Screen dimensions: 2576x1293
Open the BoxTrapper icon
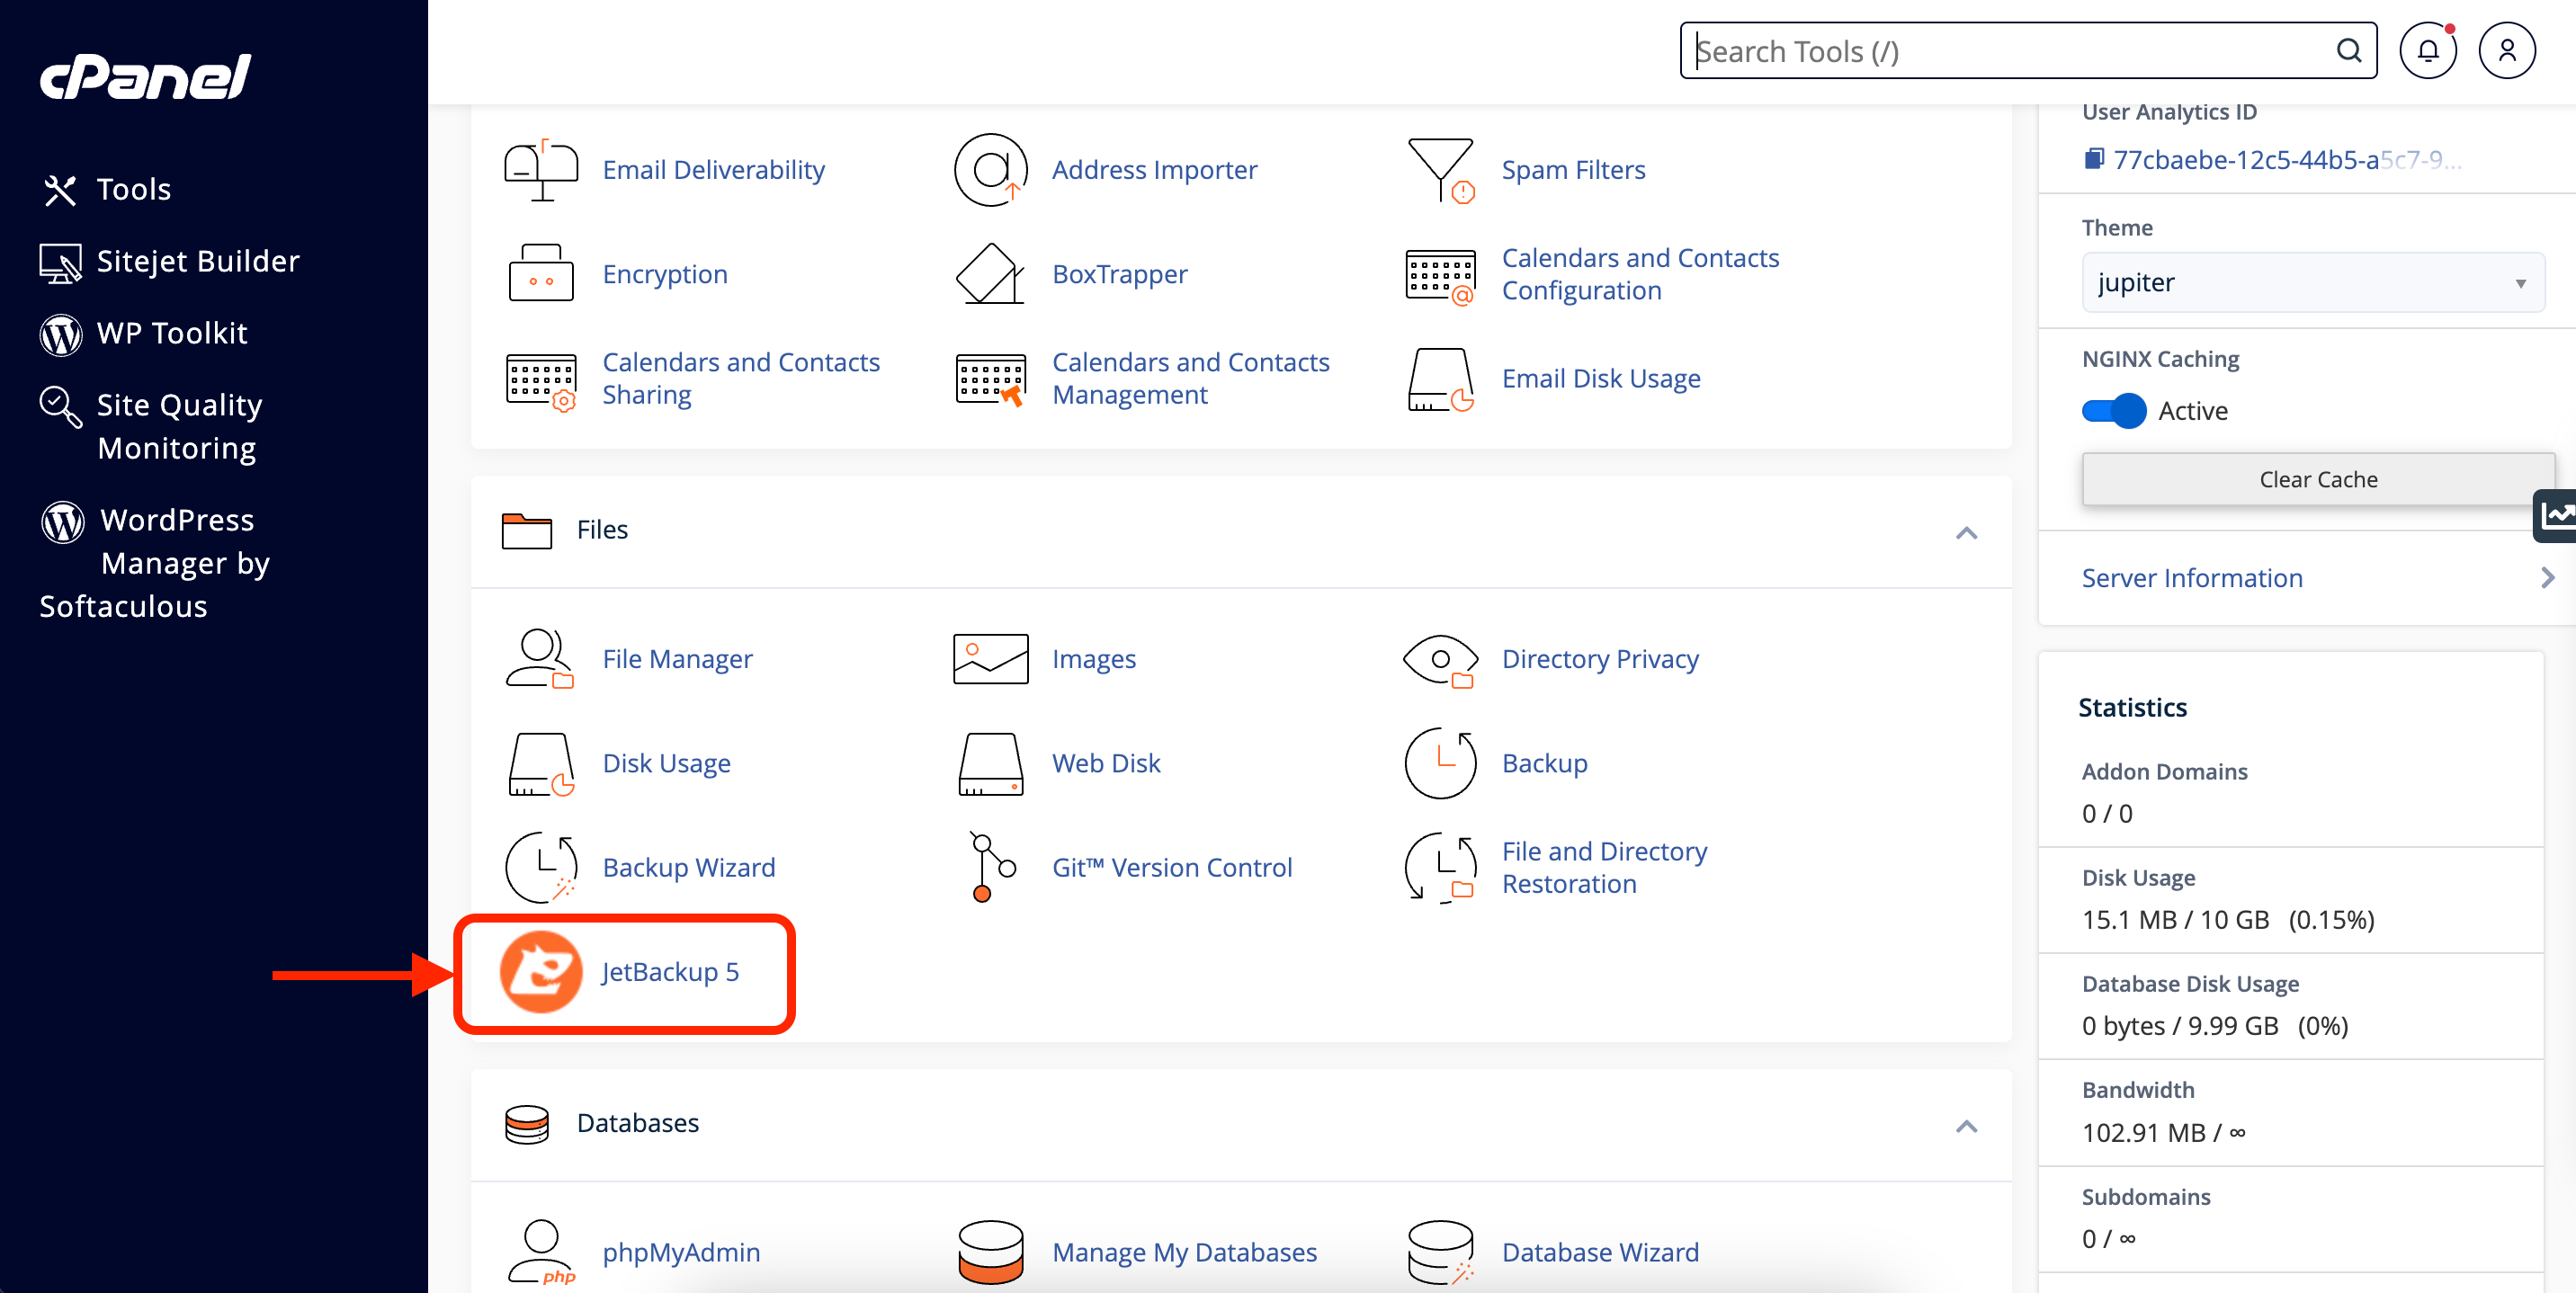tap(990, 273)
